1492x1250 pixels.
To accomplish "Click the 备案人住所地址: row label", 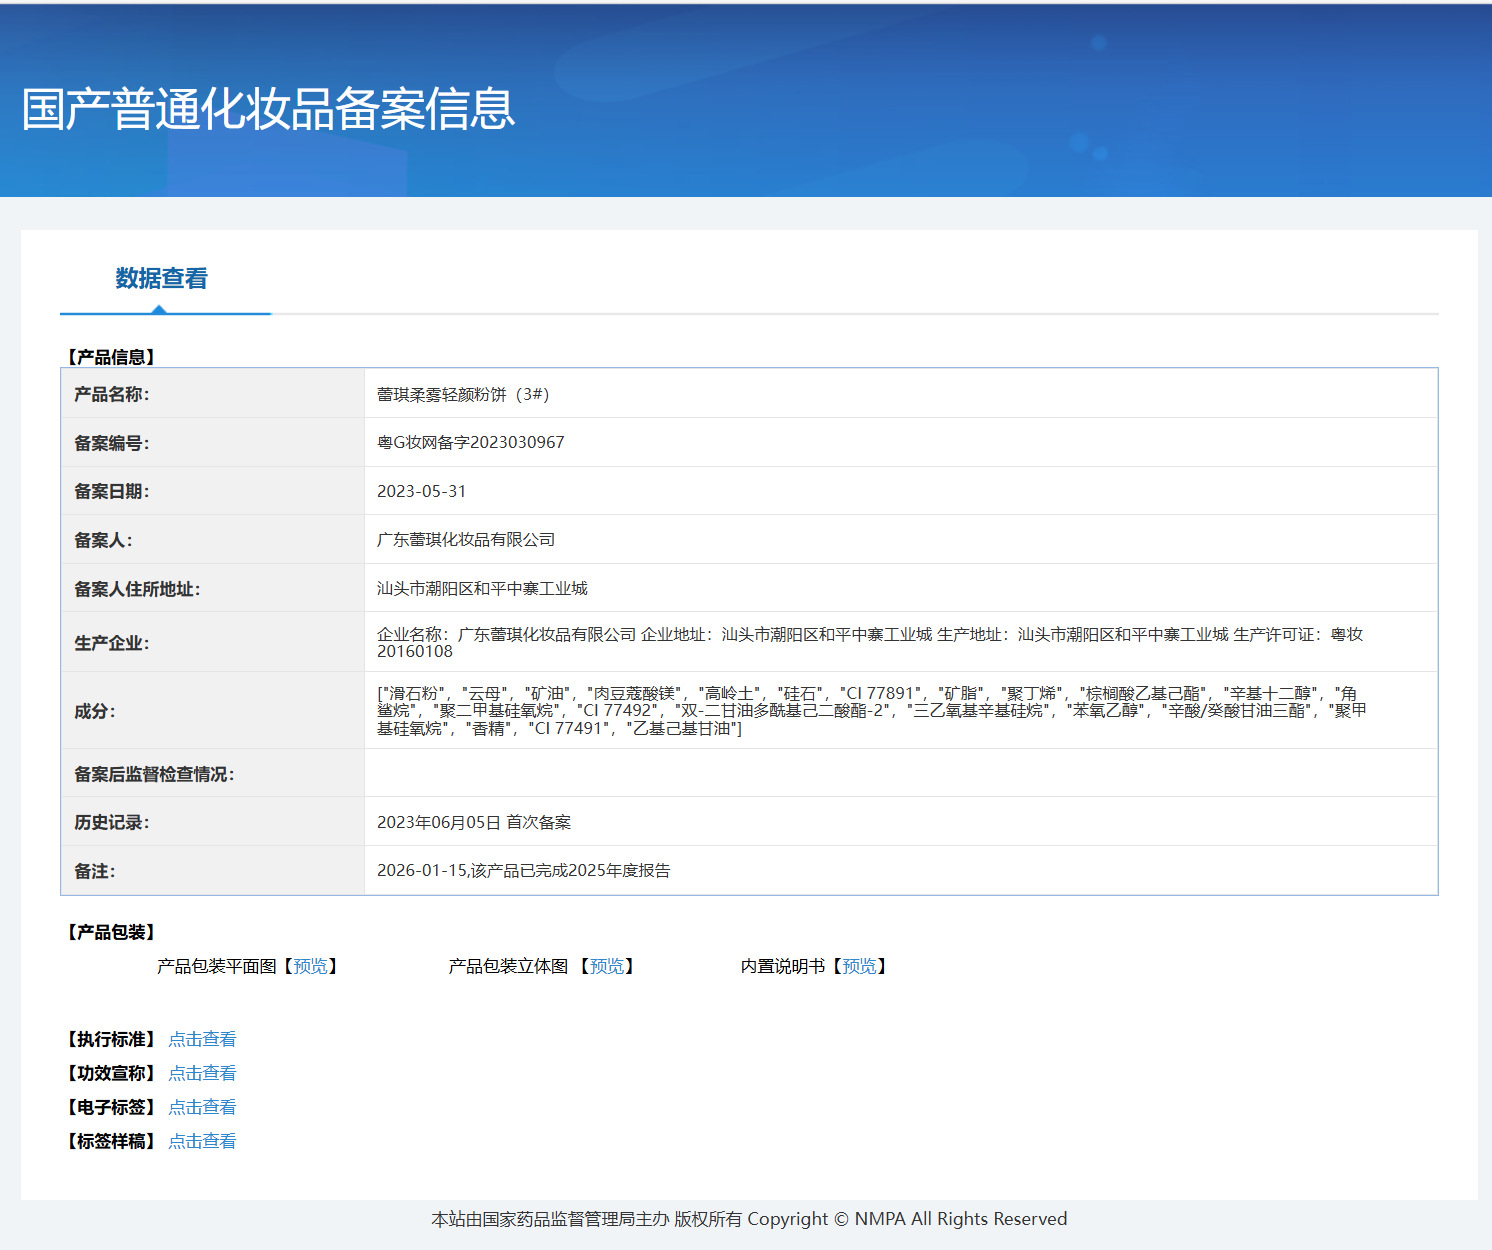I will (137, 589).
